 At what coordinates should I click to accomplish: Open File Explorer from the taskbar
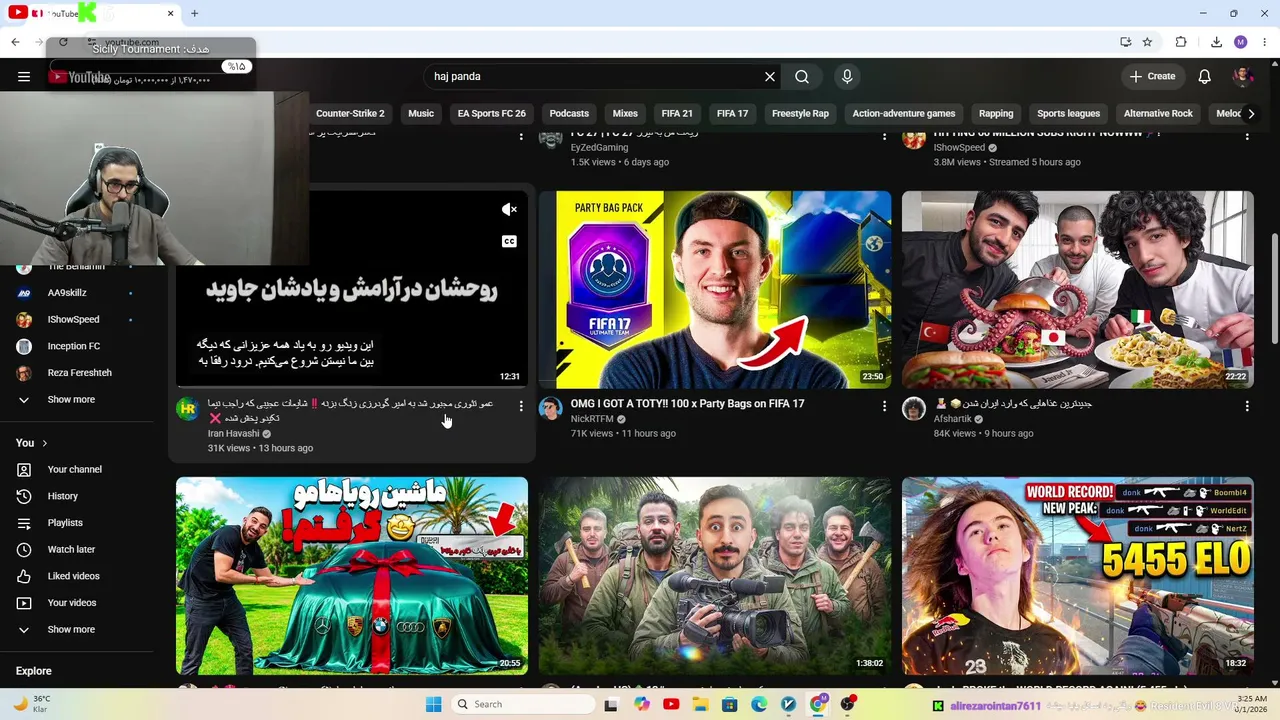(701, 704)
